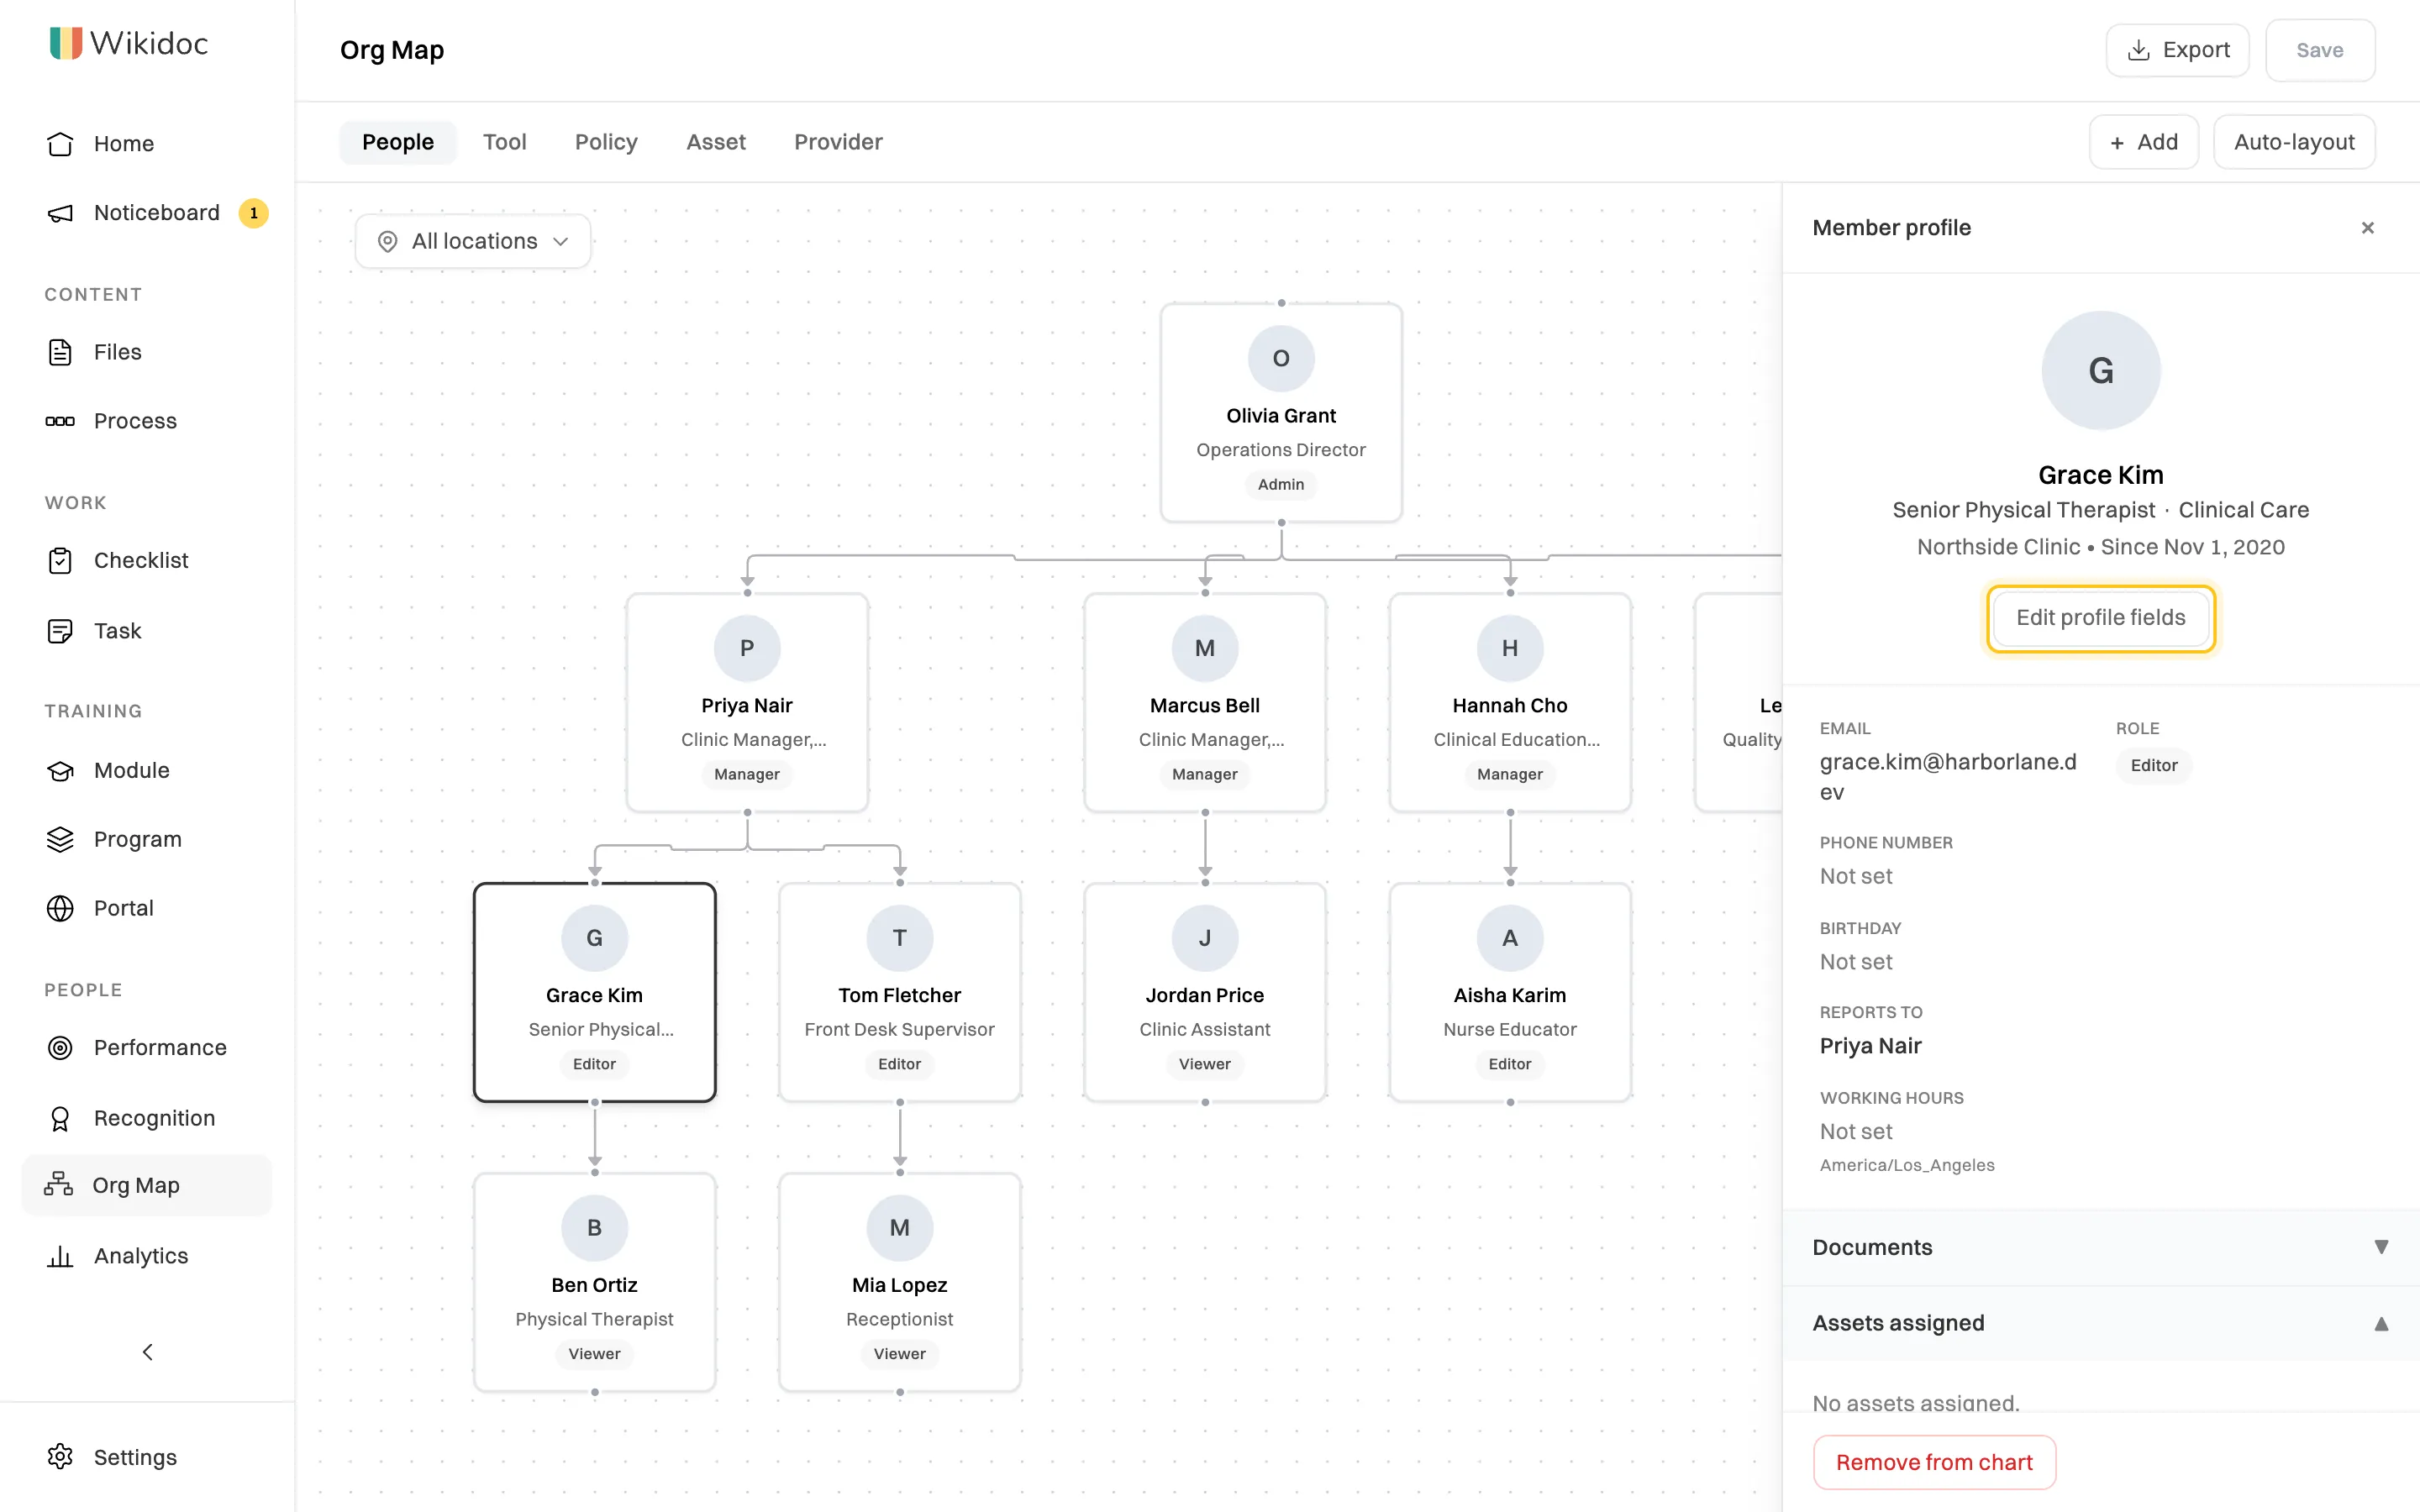
Task: Select the Ben Ortiz card
Action: click(x=595, y=1283)
